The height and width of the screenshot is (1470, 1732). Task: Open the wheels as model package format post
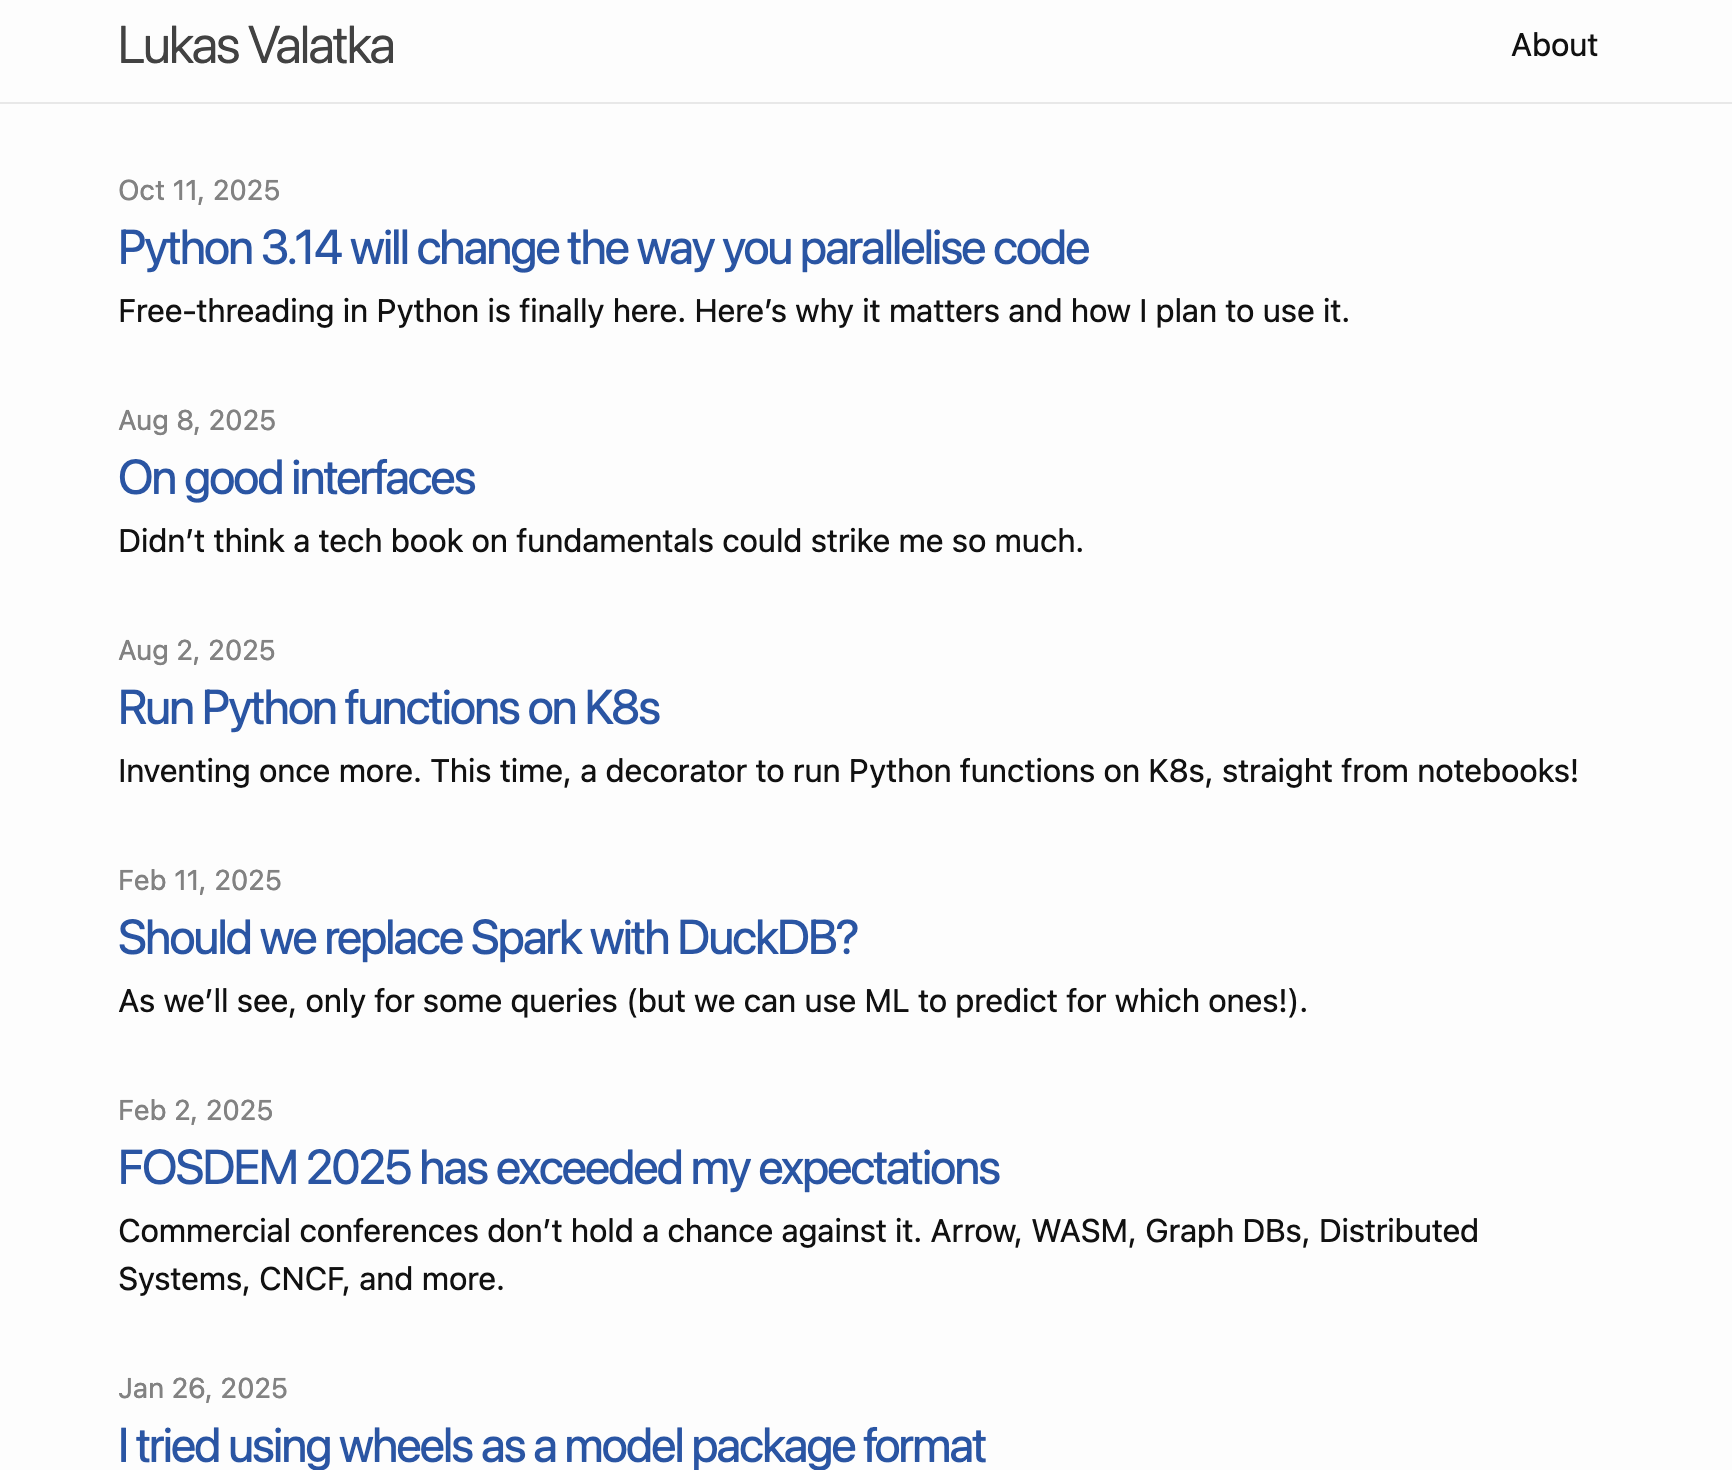551,1445
